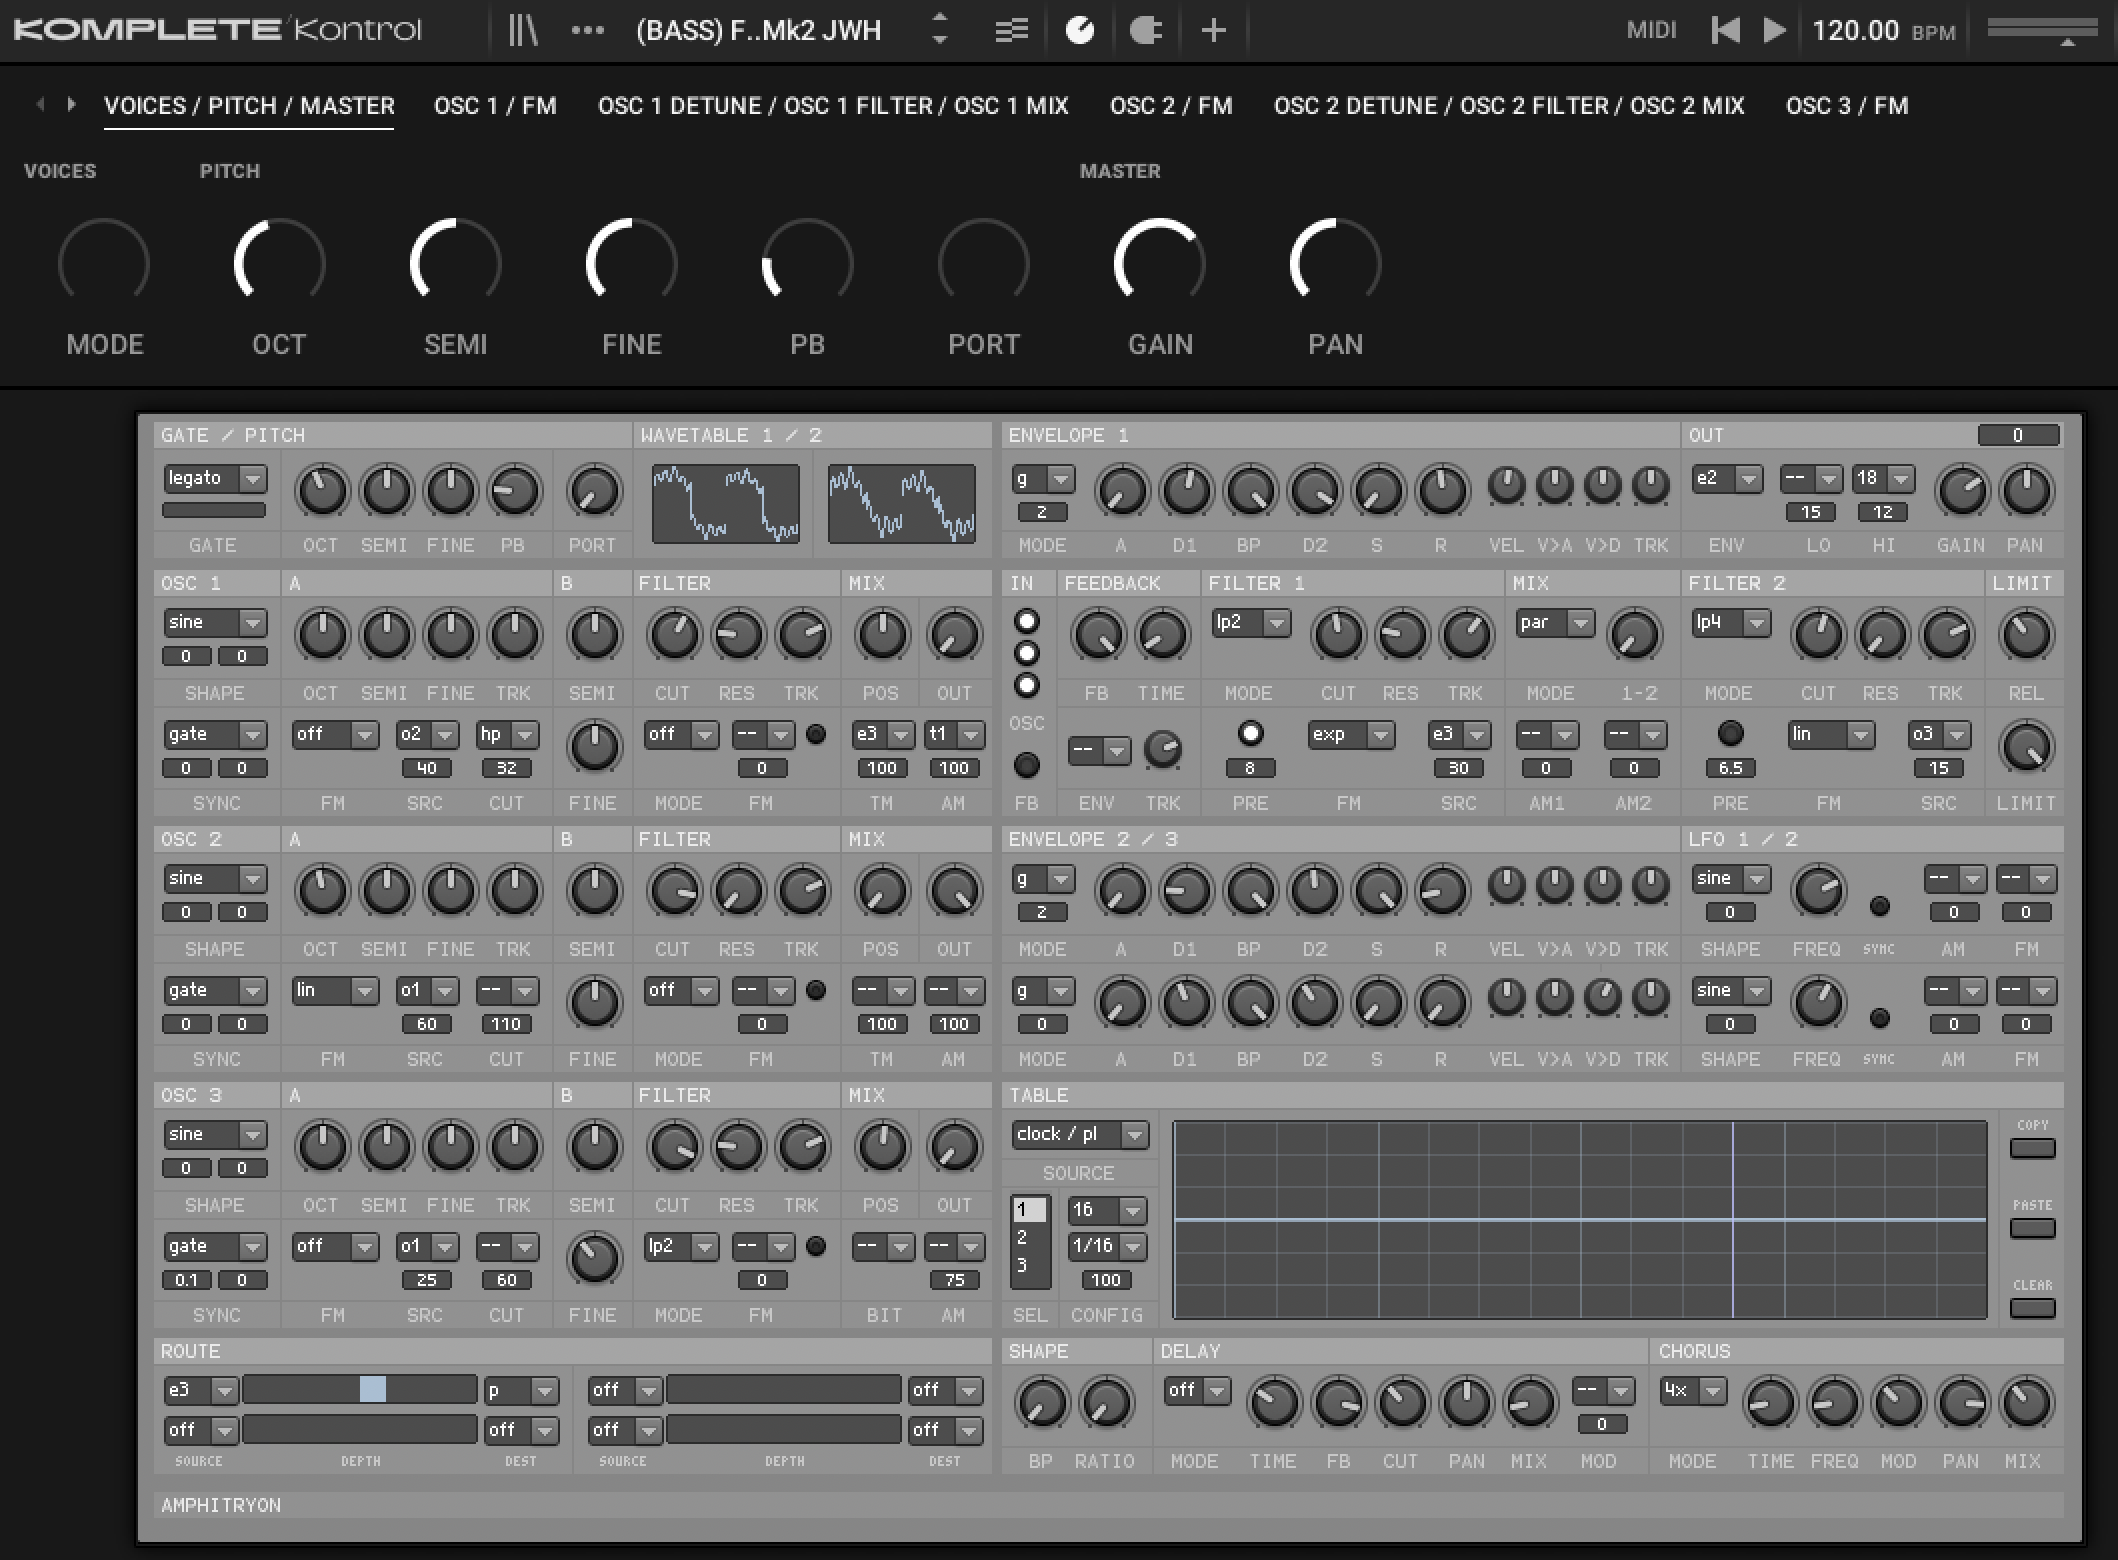Toggle LFO 1 SYNC button

[x=1879, y=906]
